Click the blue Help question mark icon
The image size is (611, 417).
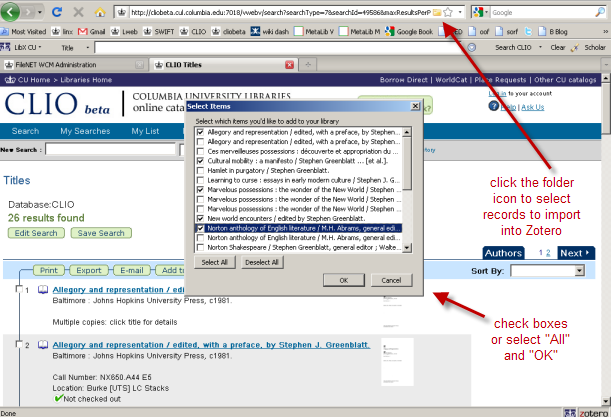(493, 106)
